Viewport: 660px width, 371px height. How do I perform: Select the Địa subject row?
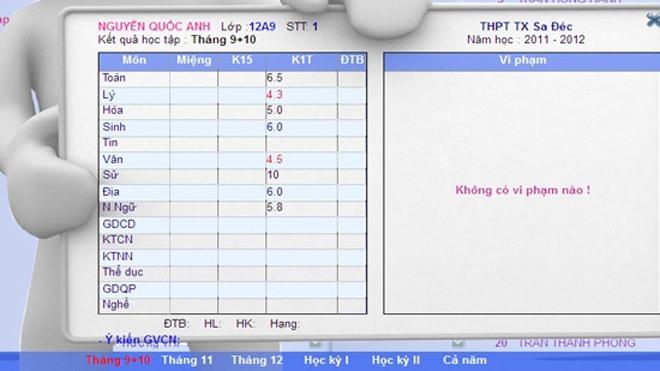[x=233, y=192]
